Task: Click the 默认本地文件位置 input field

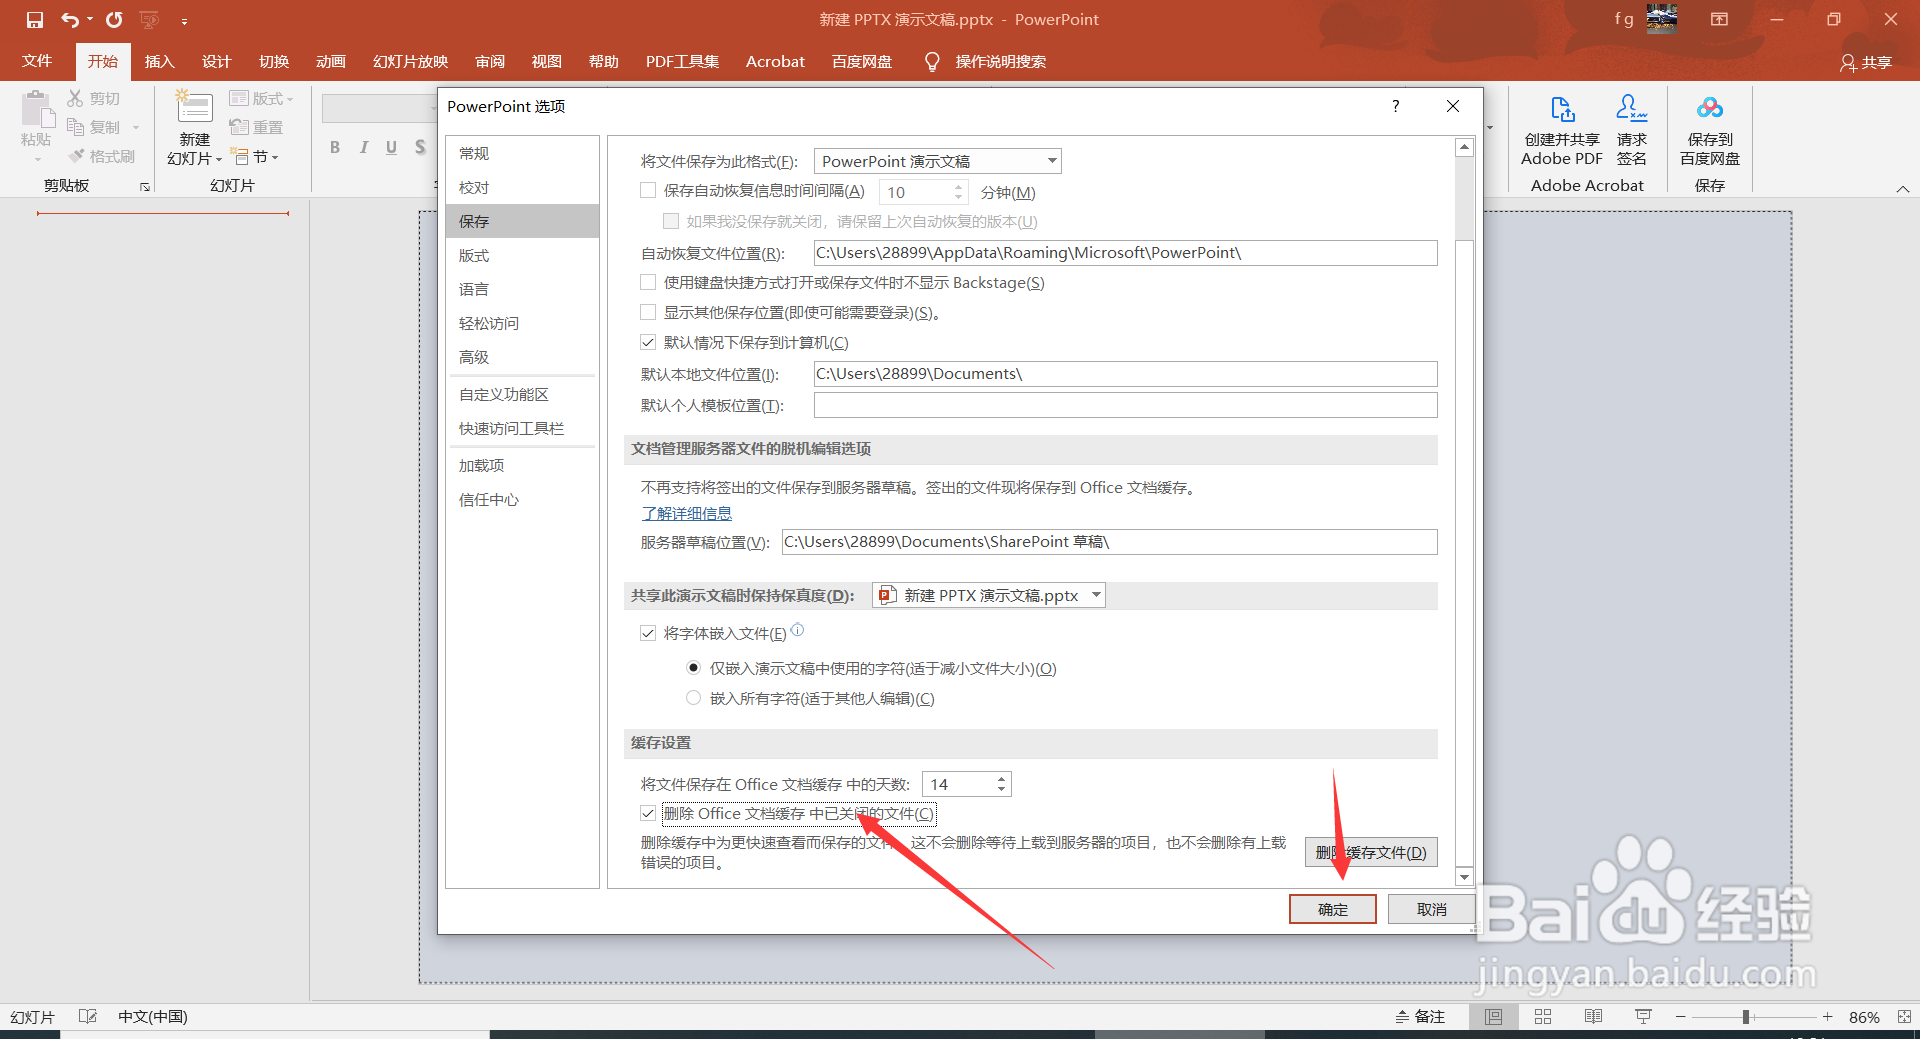Action: pyautogui.click(x=1124, y=373)
